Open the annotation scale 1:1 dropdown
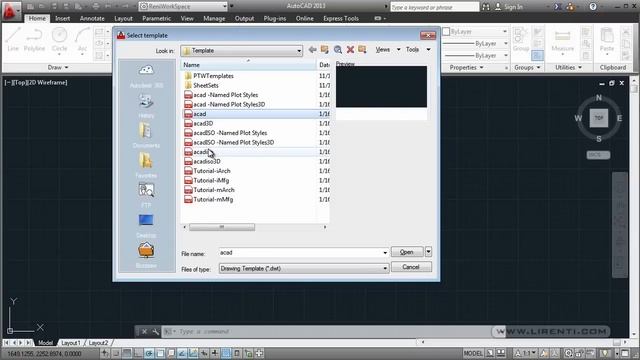The height and width of the screenshot is (360, 640). (x=525, y=353)
